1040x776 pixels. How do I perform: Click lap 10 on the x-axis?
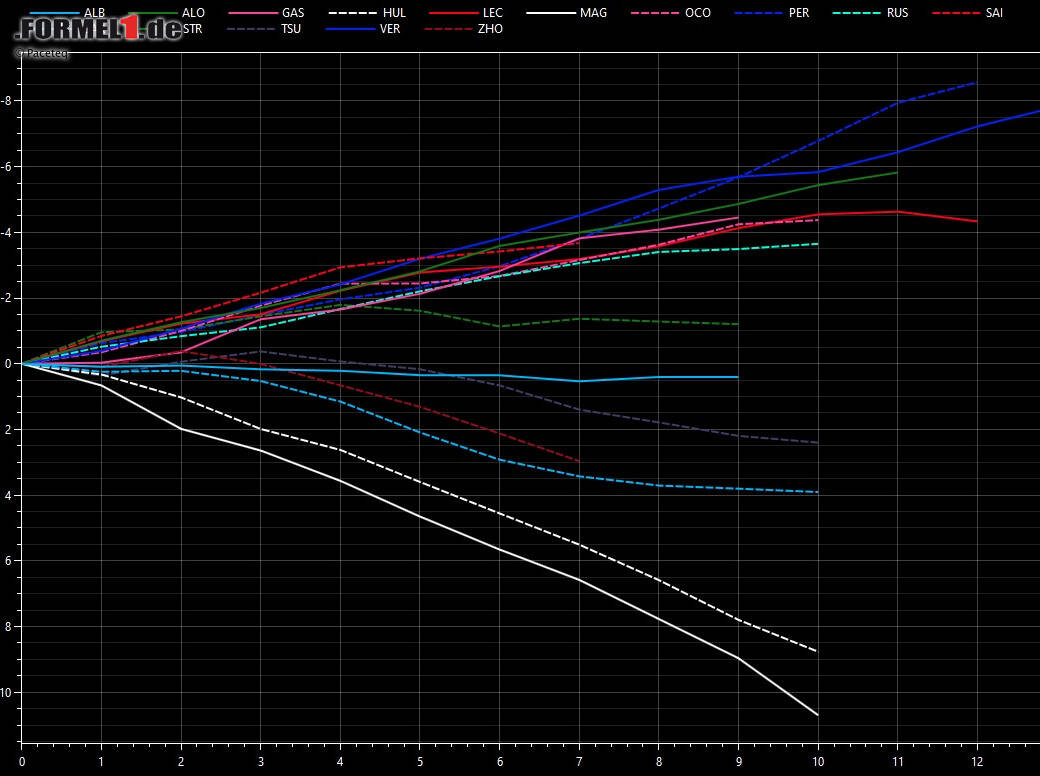[x=818, y=761]
